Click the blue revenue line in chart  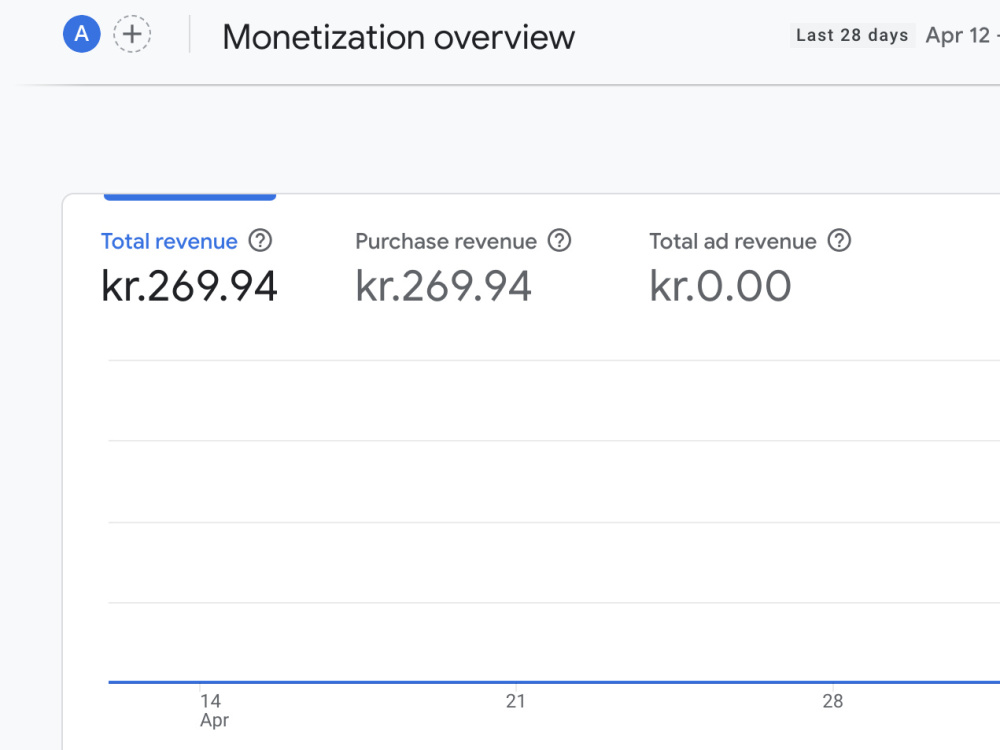point(554,682)
